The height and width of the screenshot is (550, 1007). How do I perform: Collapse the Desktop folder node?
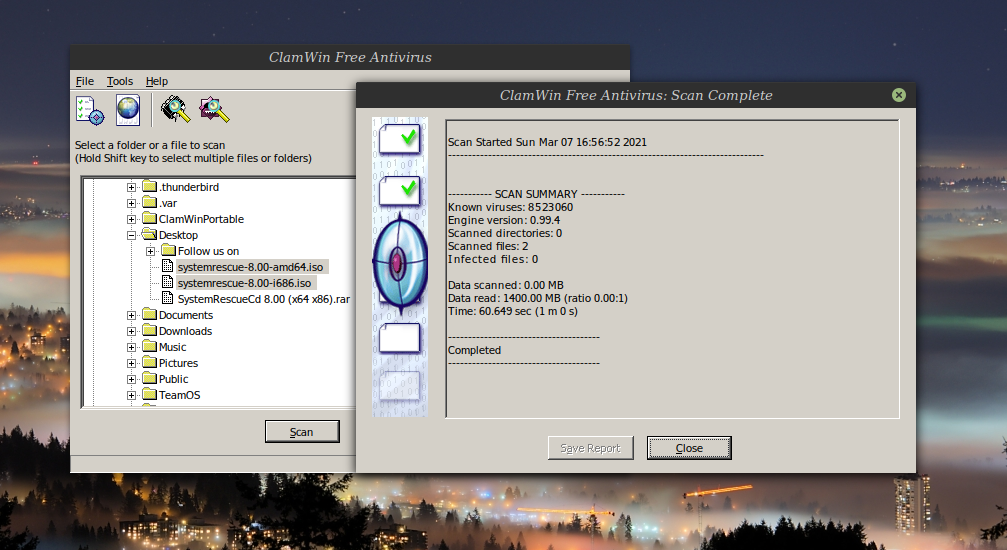pyautogui.click(x=131, y=235)
